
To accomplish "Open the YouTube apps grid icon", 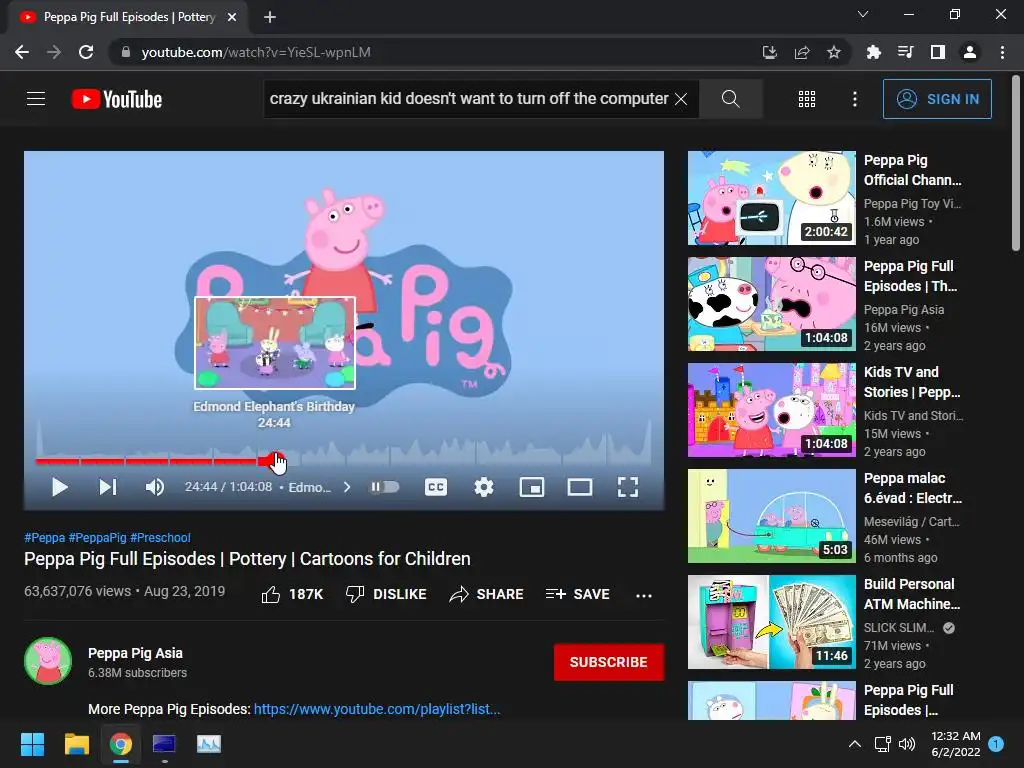I will pyautogui.click(x=807, y=99).
